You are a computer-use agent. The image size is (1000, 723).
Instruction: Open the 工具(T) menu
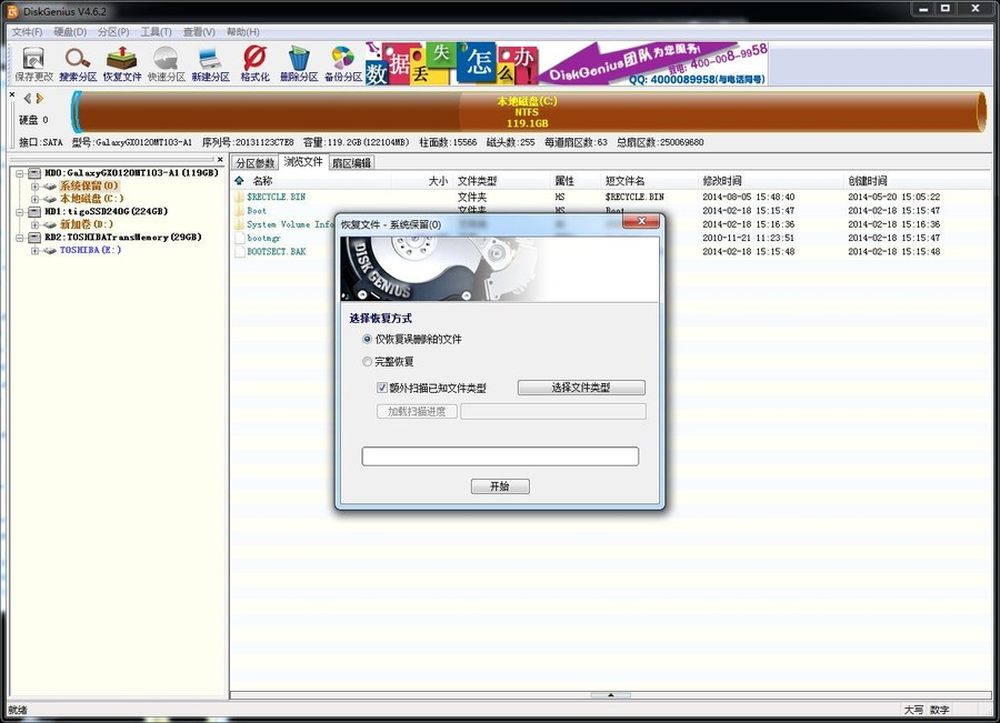point(156,31)
